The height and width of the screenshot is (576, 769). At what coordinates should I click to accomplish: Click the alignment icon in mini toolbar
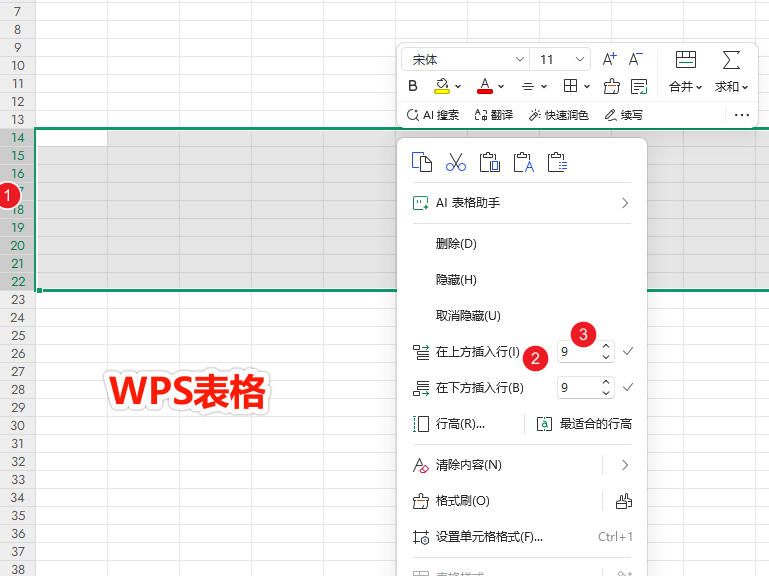[528, 87]
